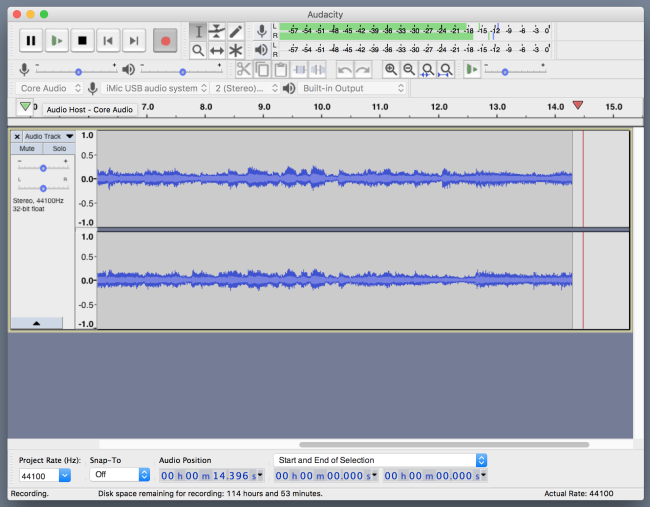This screenshot has width=650, height=507.
Task: Open the Audio Position format arrow
Action: point(260,474)
